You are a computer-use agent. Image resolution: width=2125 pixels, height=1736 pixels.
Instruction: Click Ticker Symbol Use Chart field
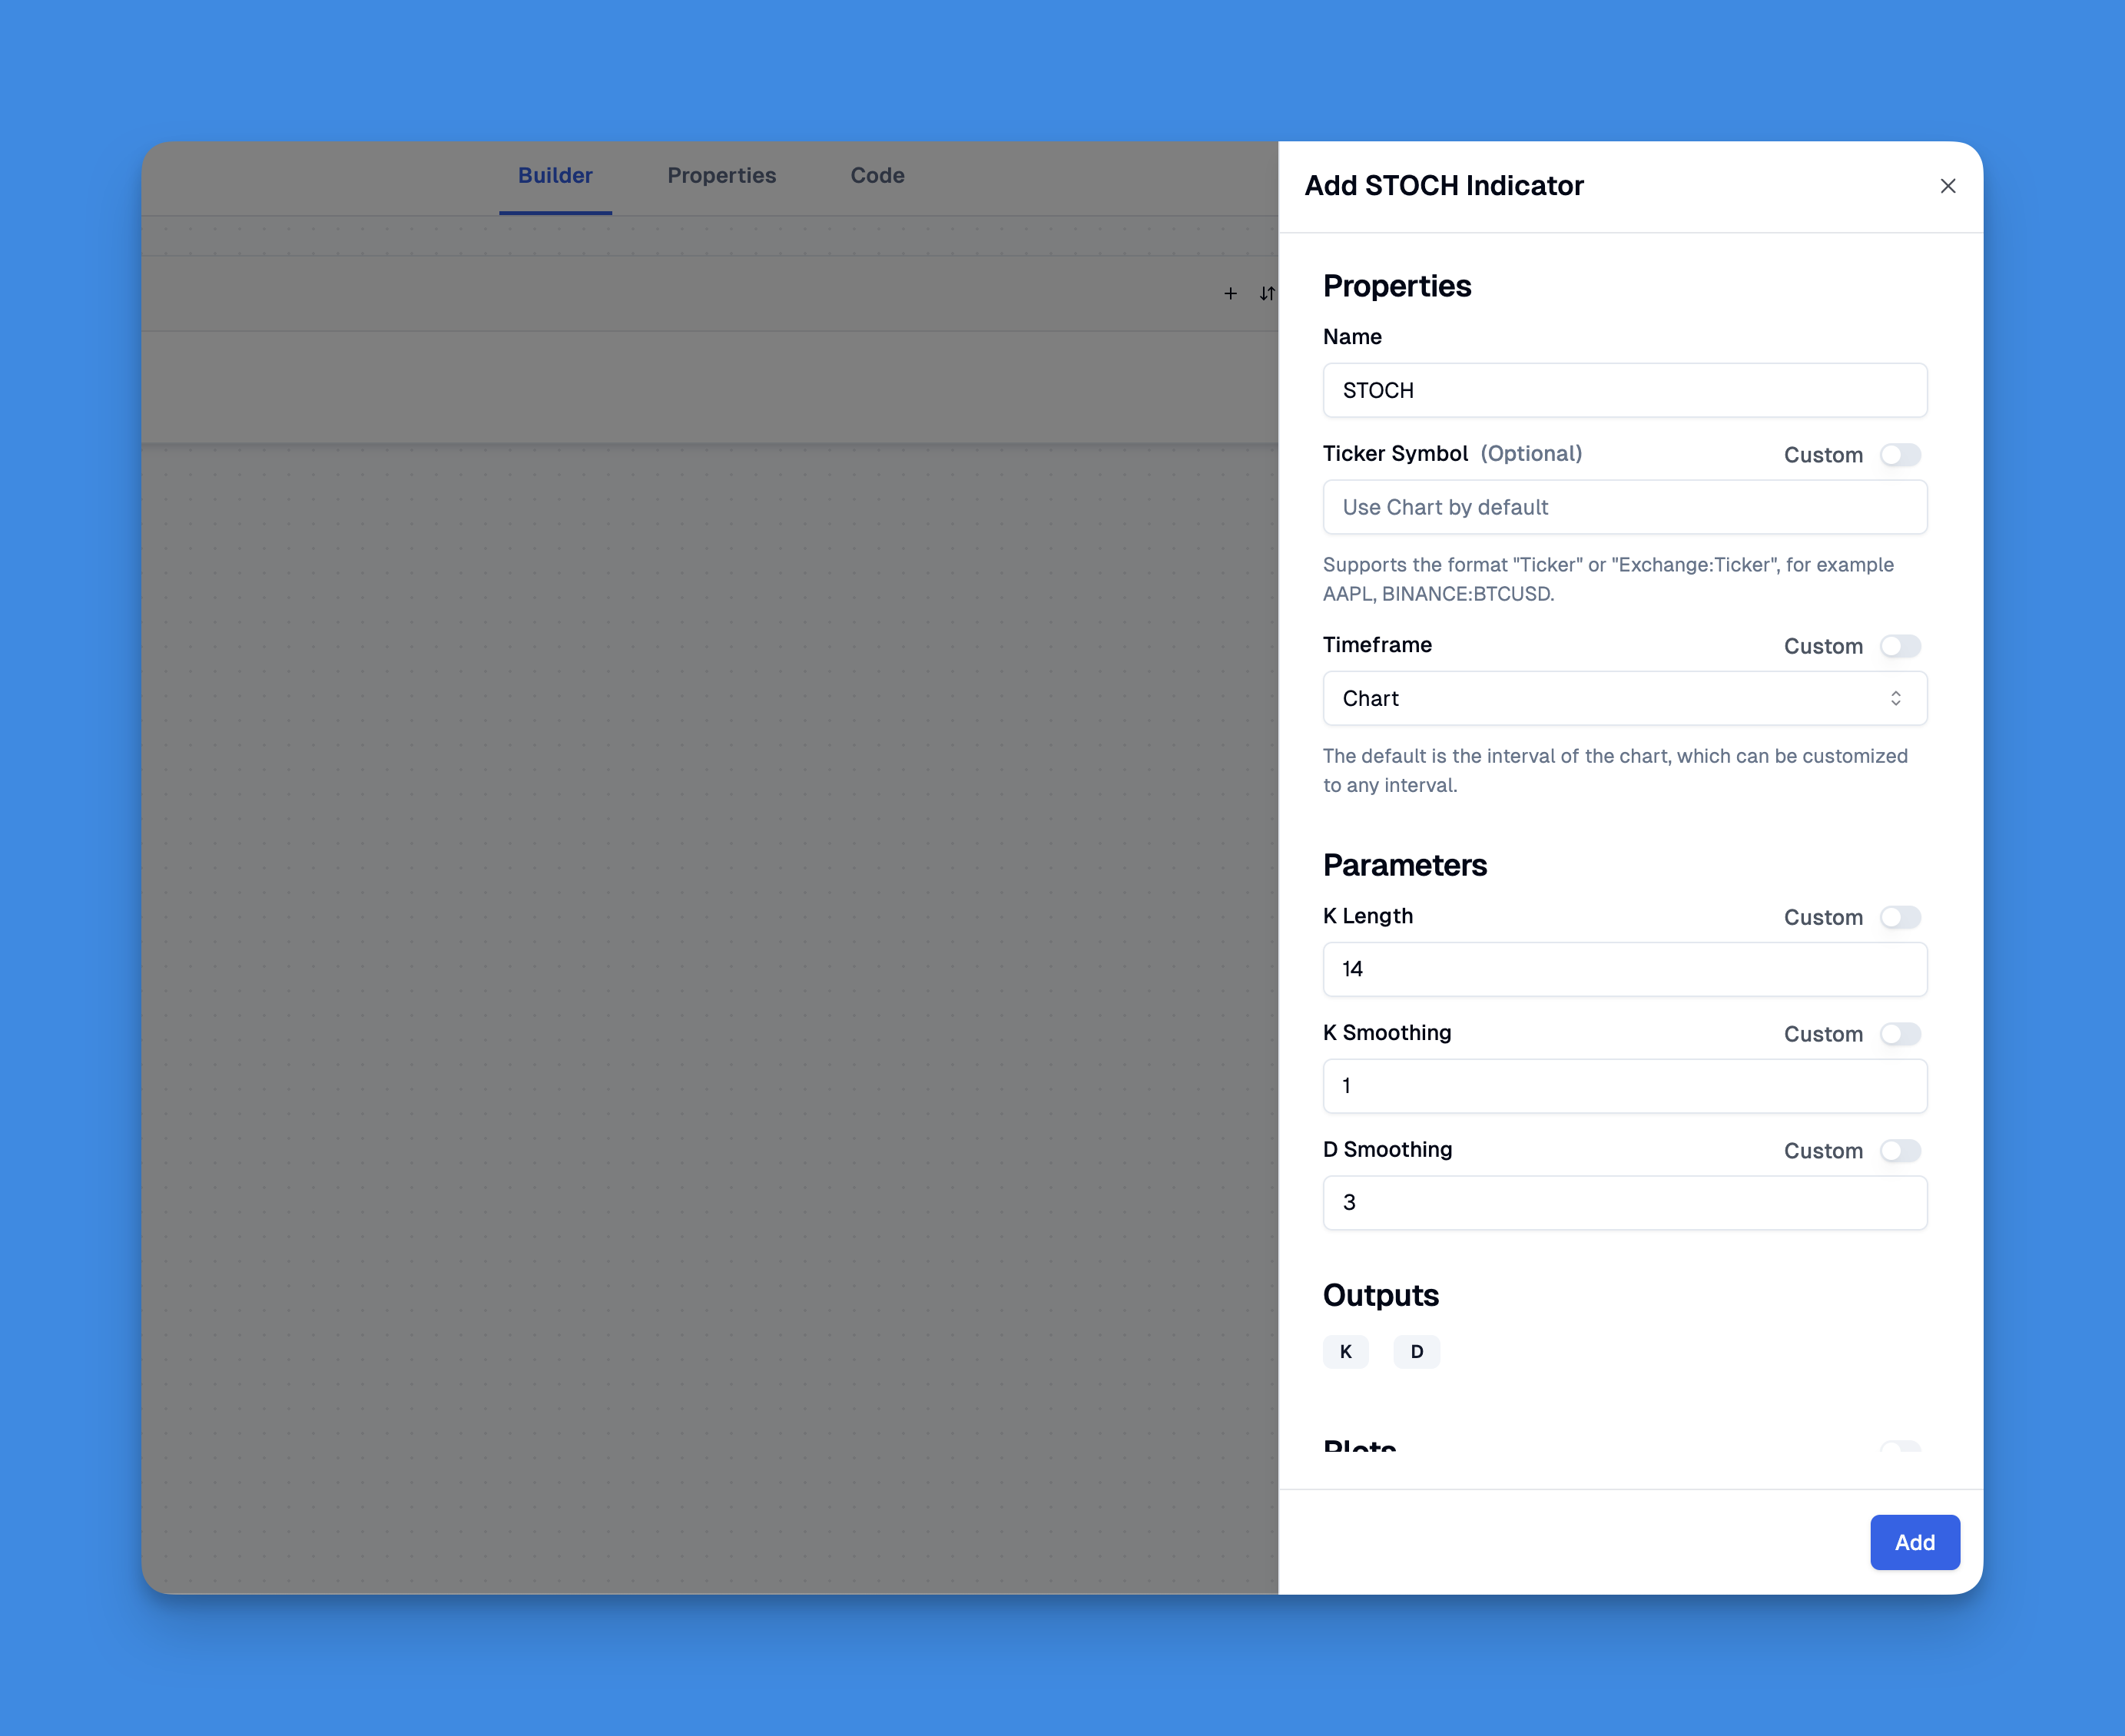[x=1624, y=506]
